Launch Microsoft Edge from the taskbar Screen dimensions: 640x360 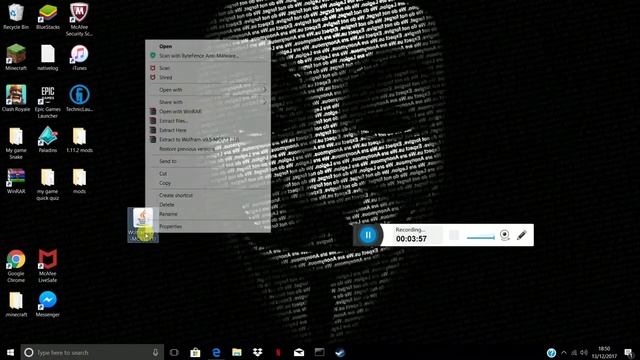[x=216, y=352]
